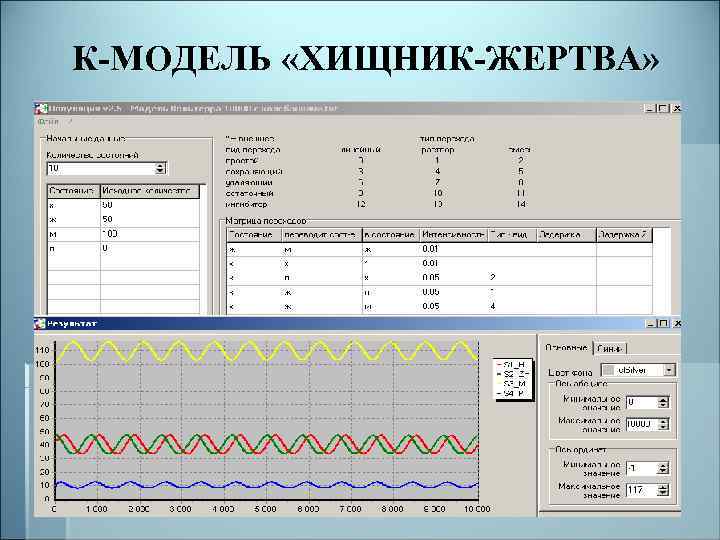
Task: Click the 'в состояние' column header
Action: (x=391, y=235)
